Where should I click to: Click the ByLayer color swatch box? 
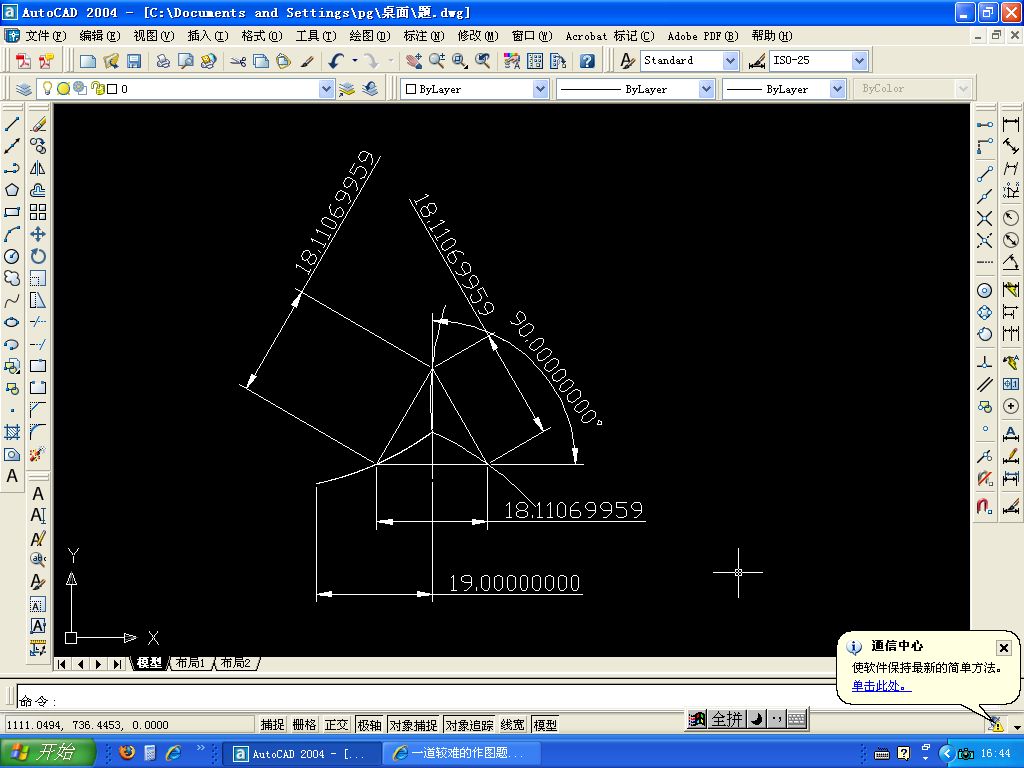click(x=411, y=89)
